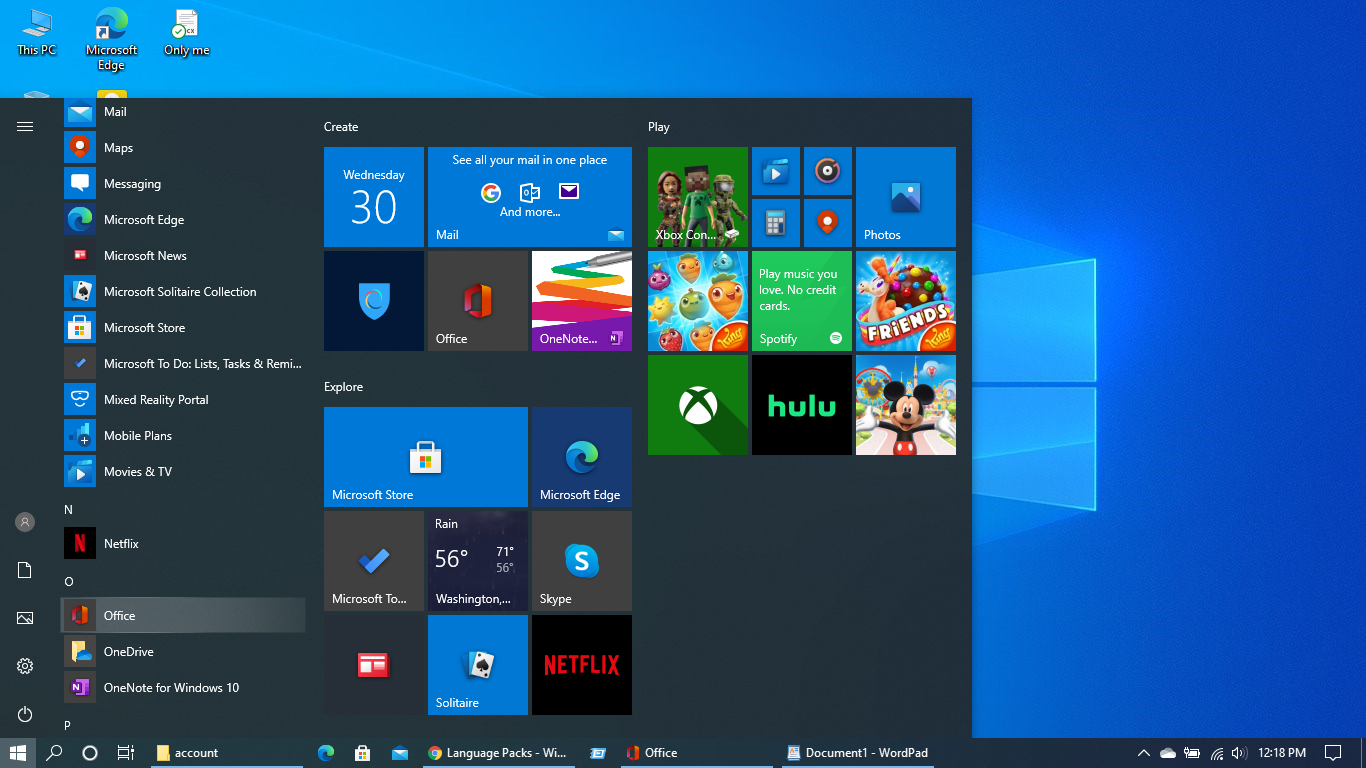Open the small Movies & TV tile
Screen dimensions: 1366x768
pos(776,171)
